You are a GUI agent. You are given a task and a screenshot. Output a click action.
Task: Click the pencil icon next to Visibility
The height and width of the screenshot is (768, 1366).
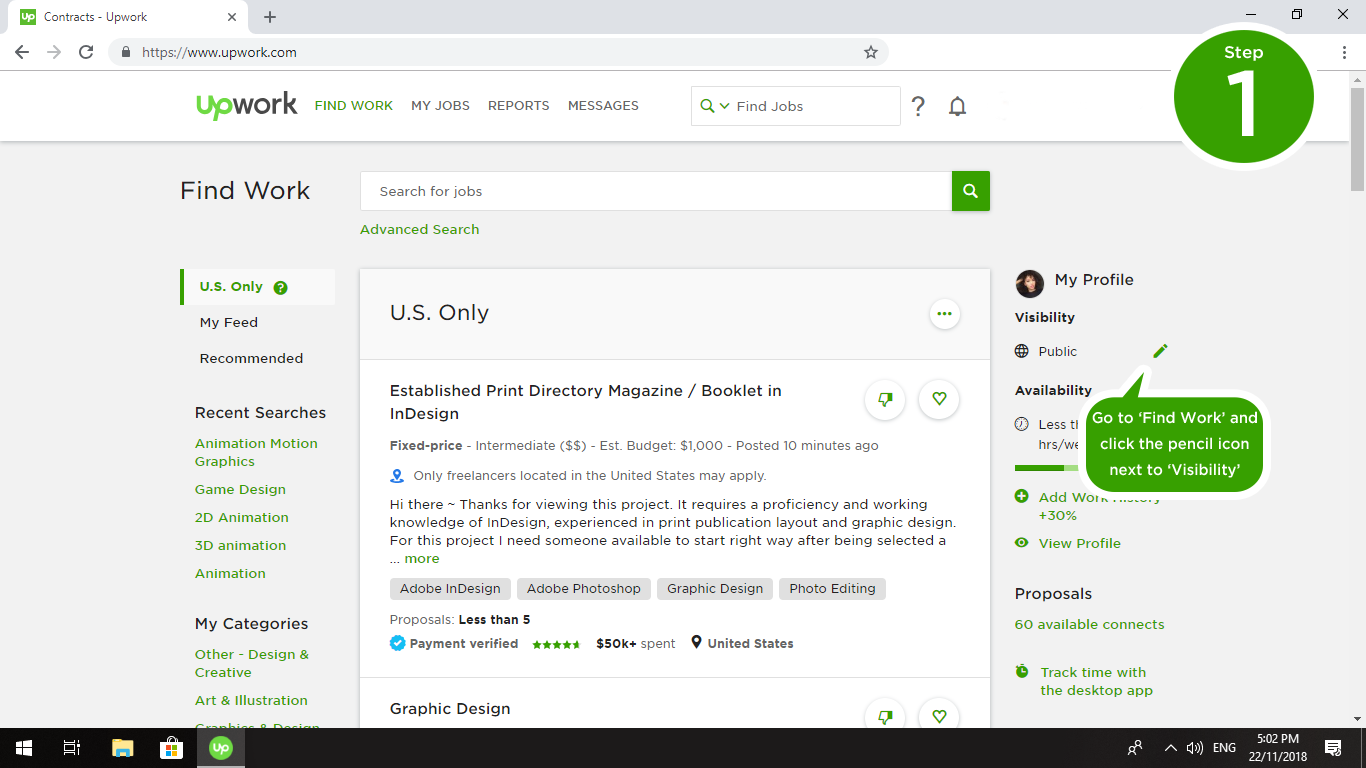coord(1160,351)
